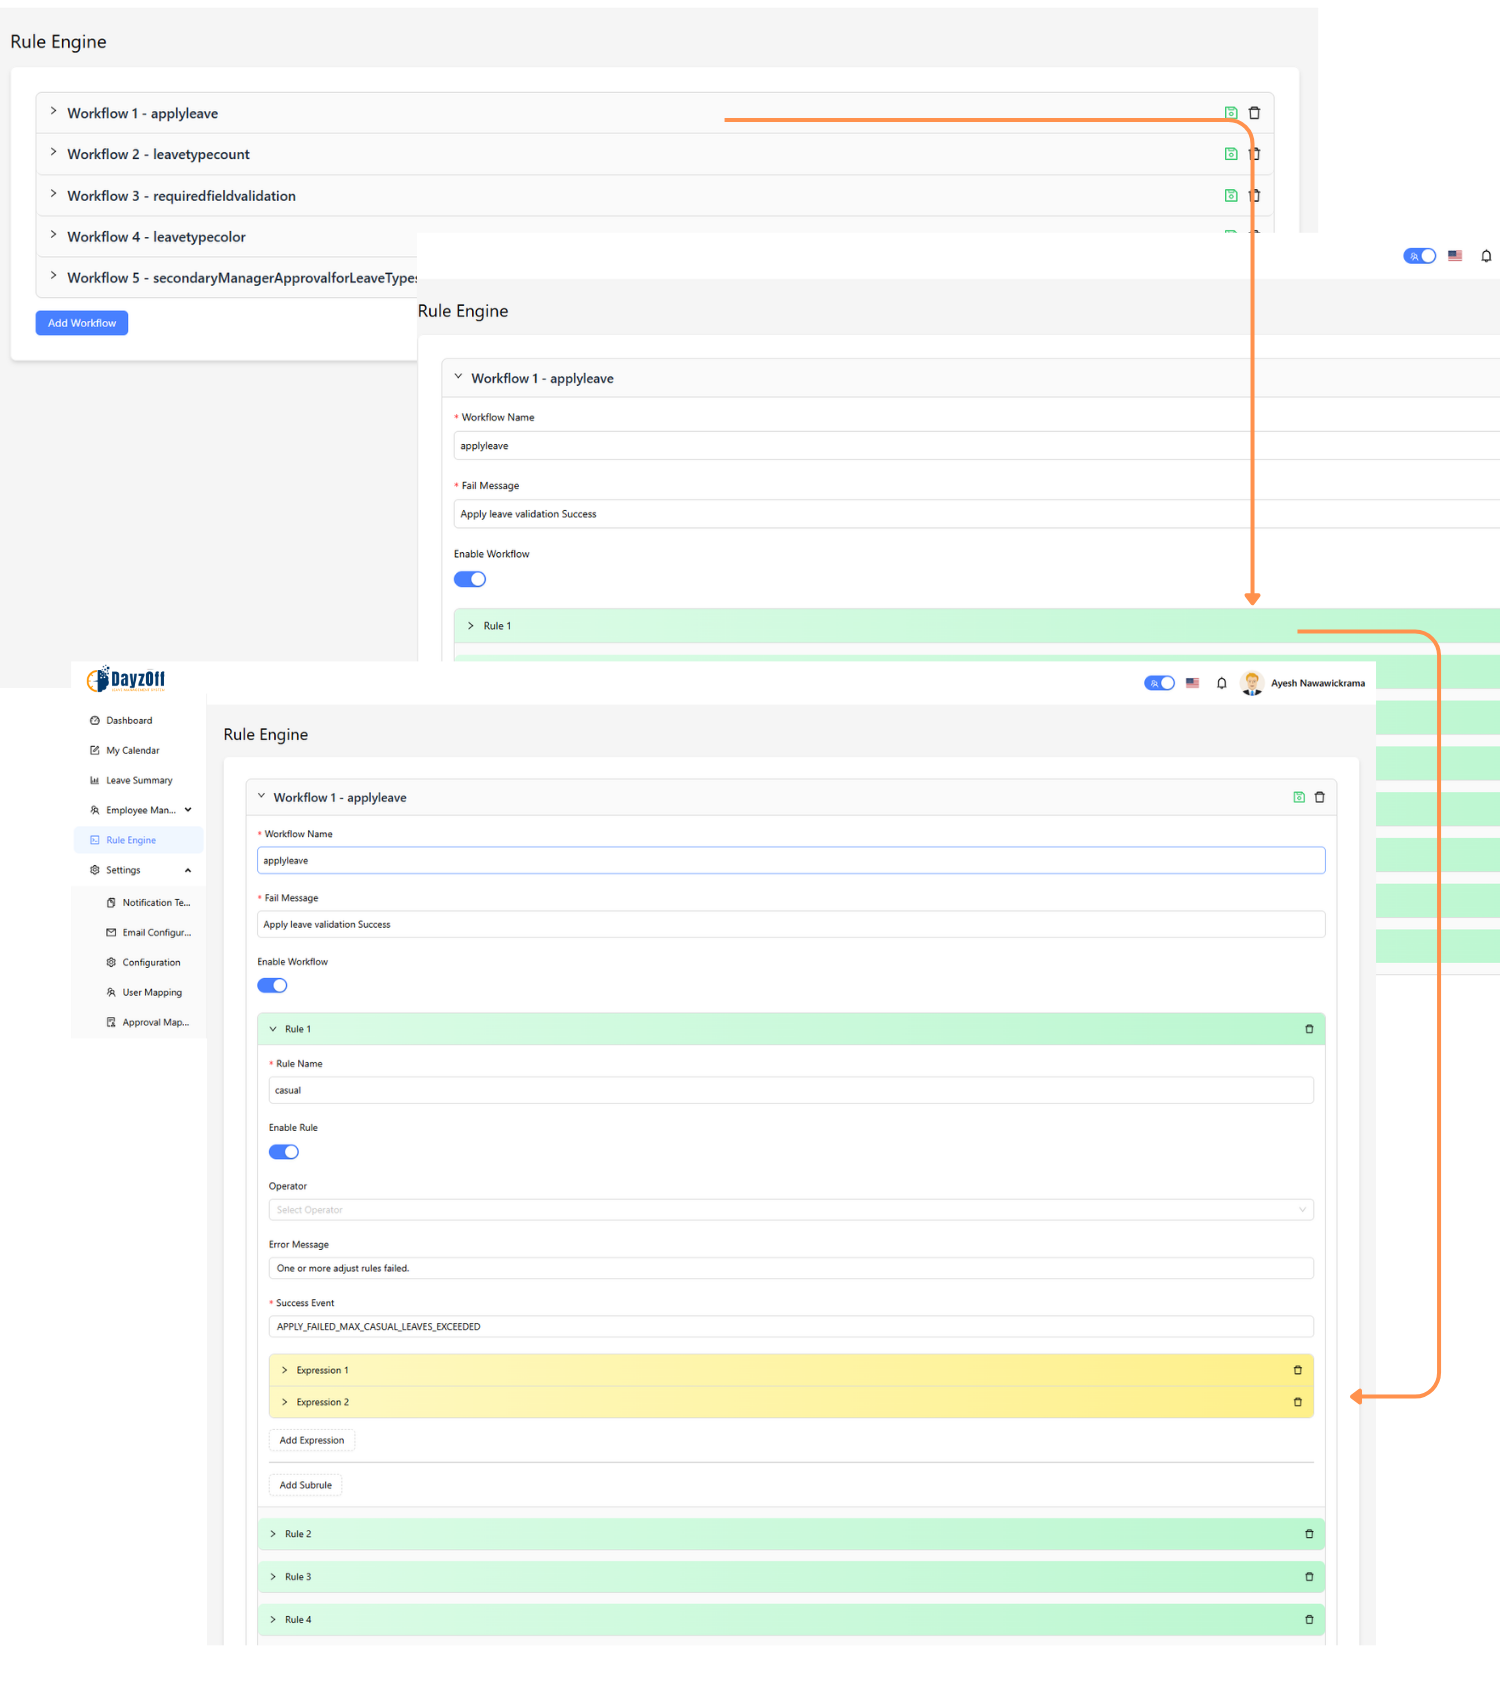Click the trash icon for Rule 4

point(1309,1620)
